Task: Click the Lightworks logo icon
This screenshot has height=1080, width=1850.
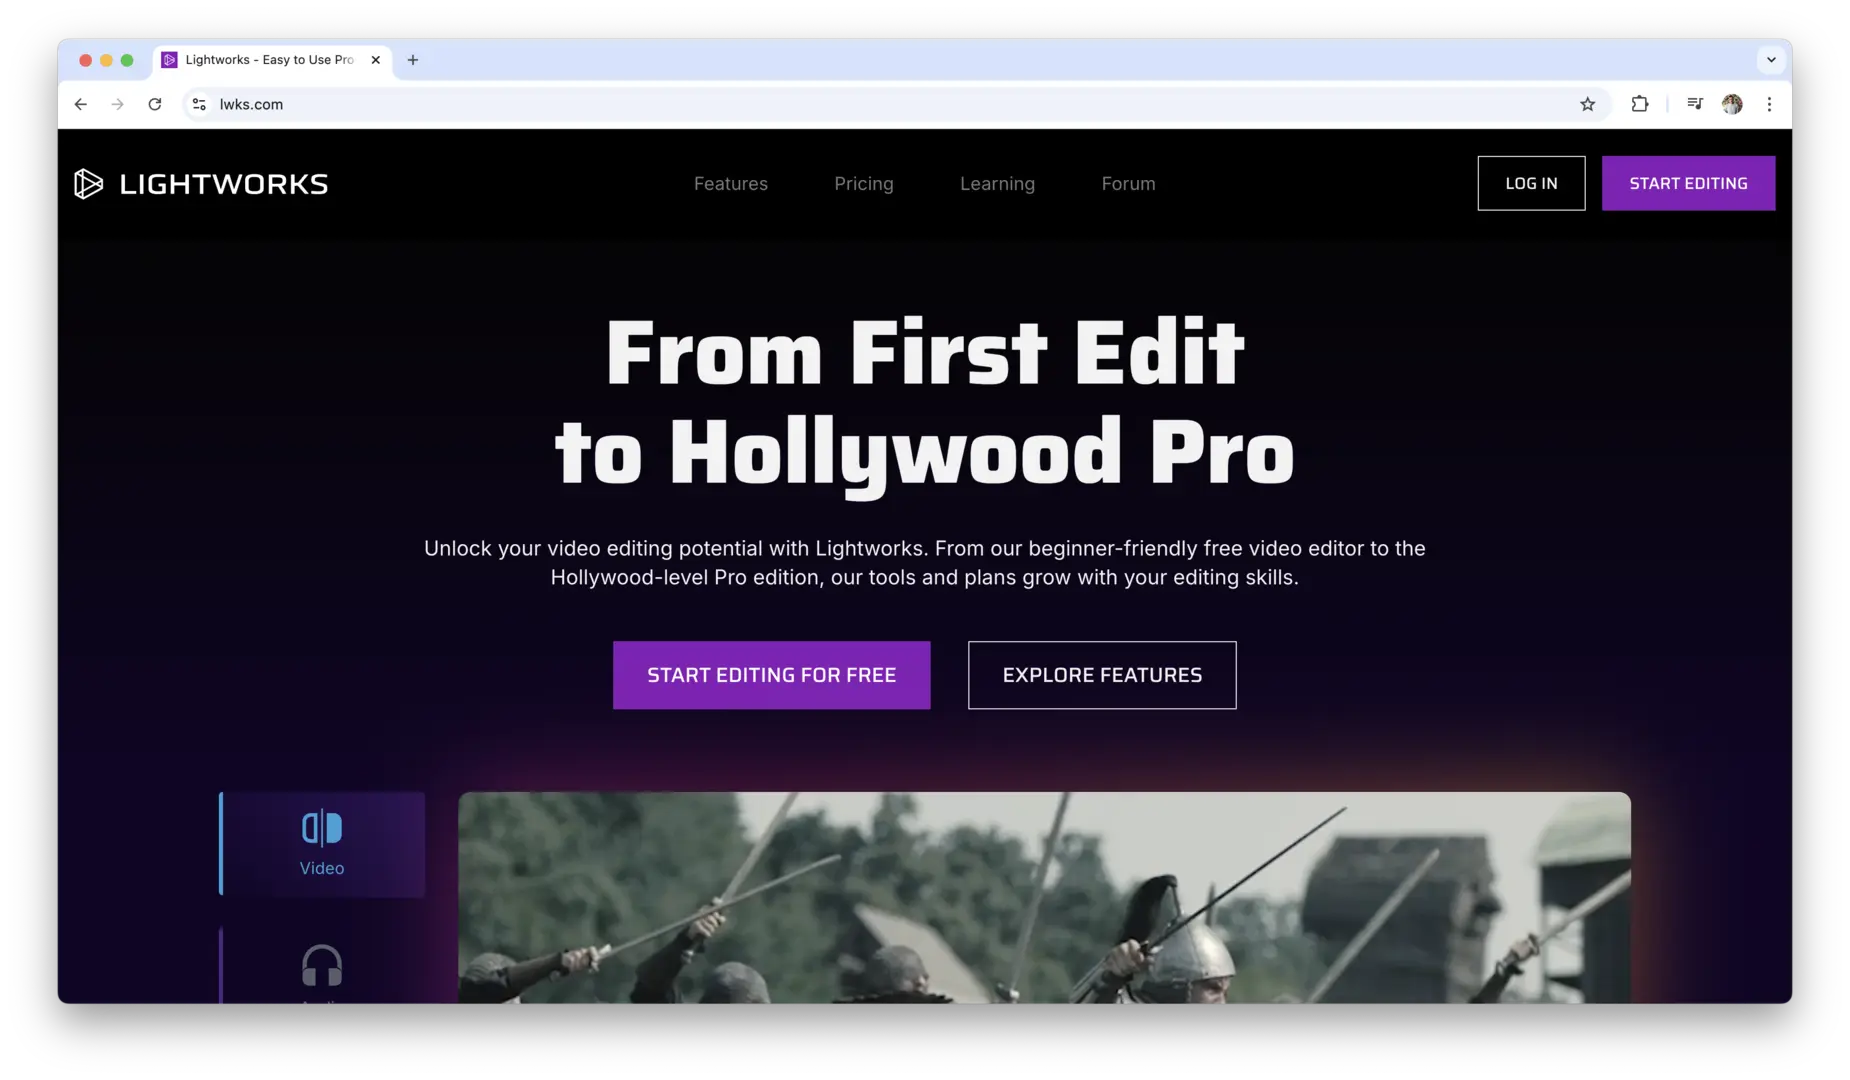Action: [x=88, y=184]
